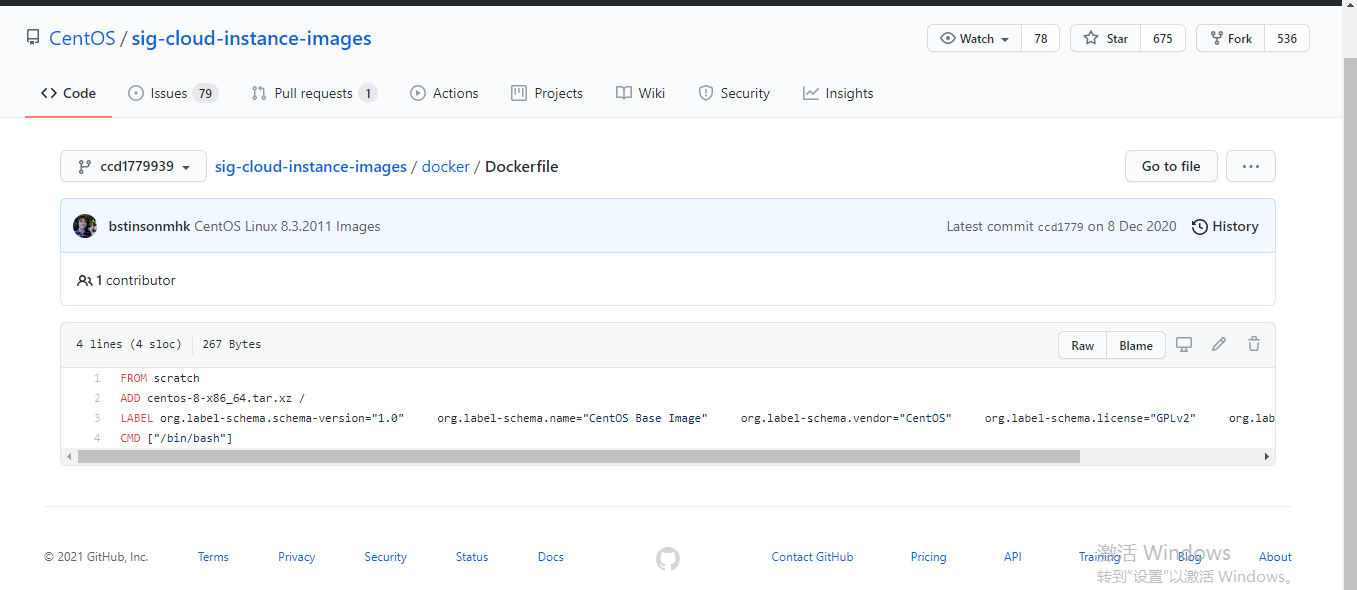This screenshot has height=590, width=1357.
Task: Open the Issues tab
Action: [x=172, y=93]
